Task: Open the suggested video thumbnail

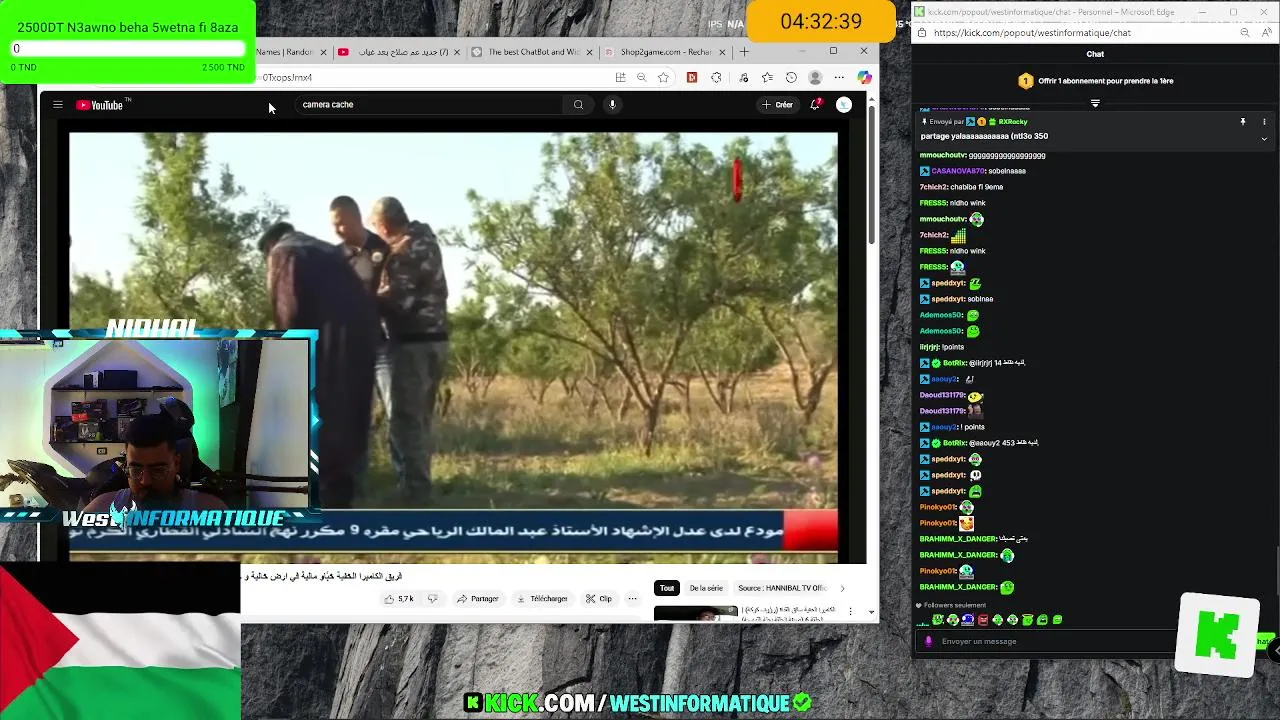Action: click(x=696, y=612)
